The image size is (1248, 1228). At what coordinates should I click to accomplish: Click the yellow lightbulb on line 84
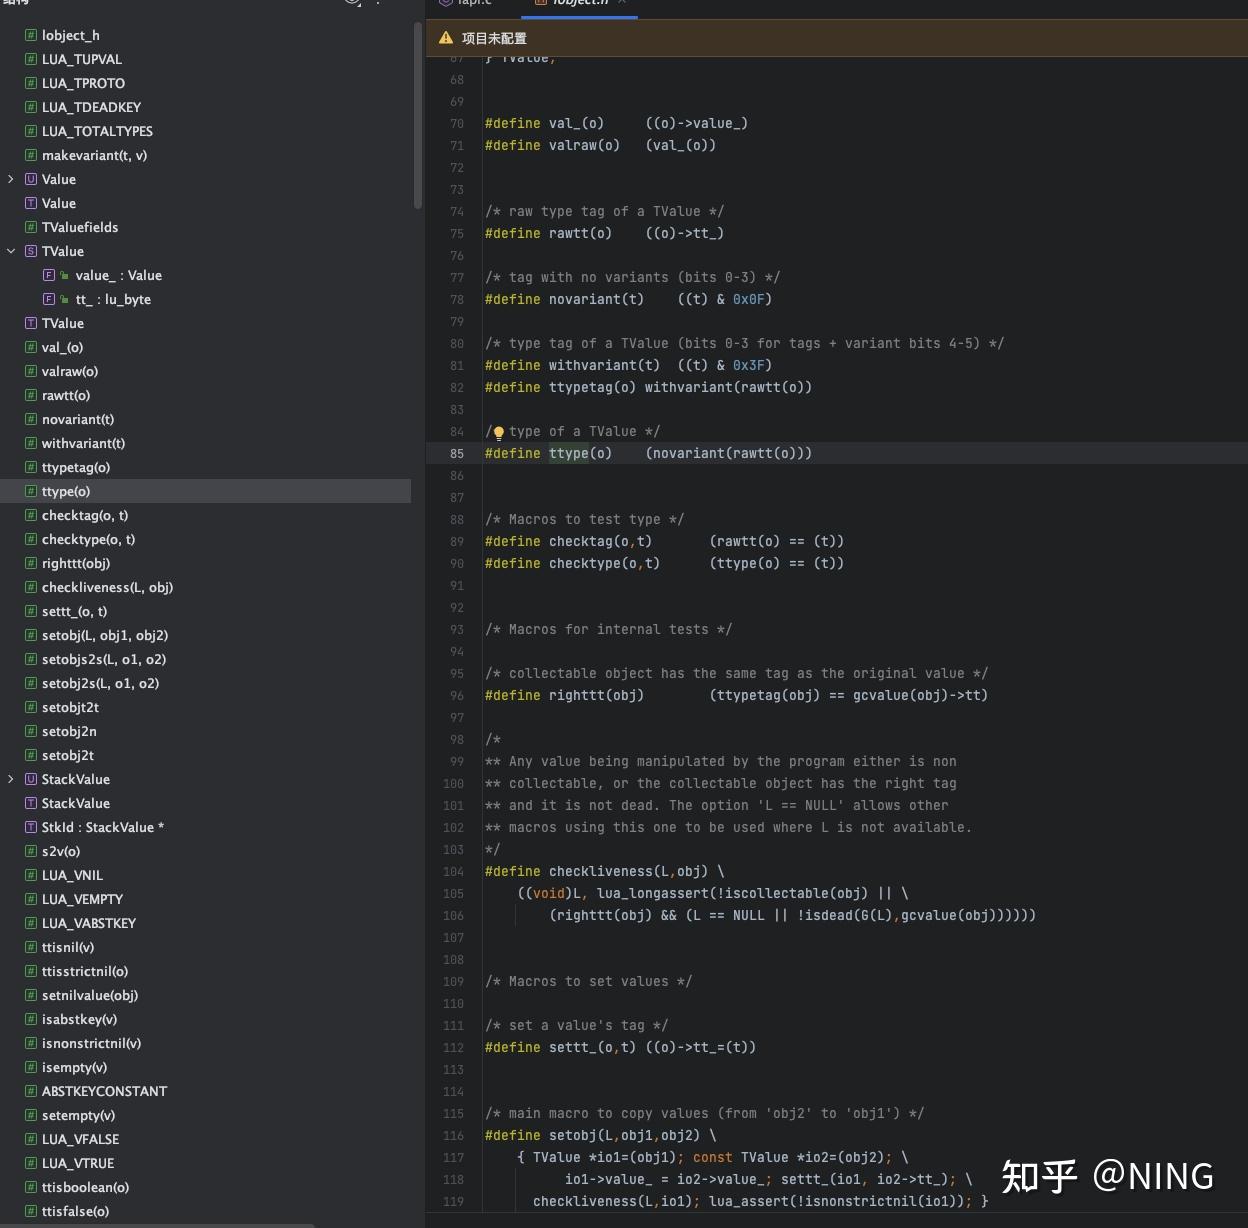[x=498, y=433]
